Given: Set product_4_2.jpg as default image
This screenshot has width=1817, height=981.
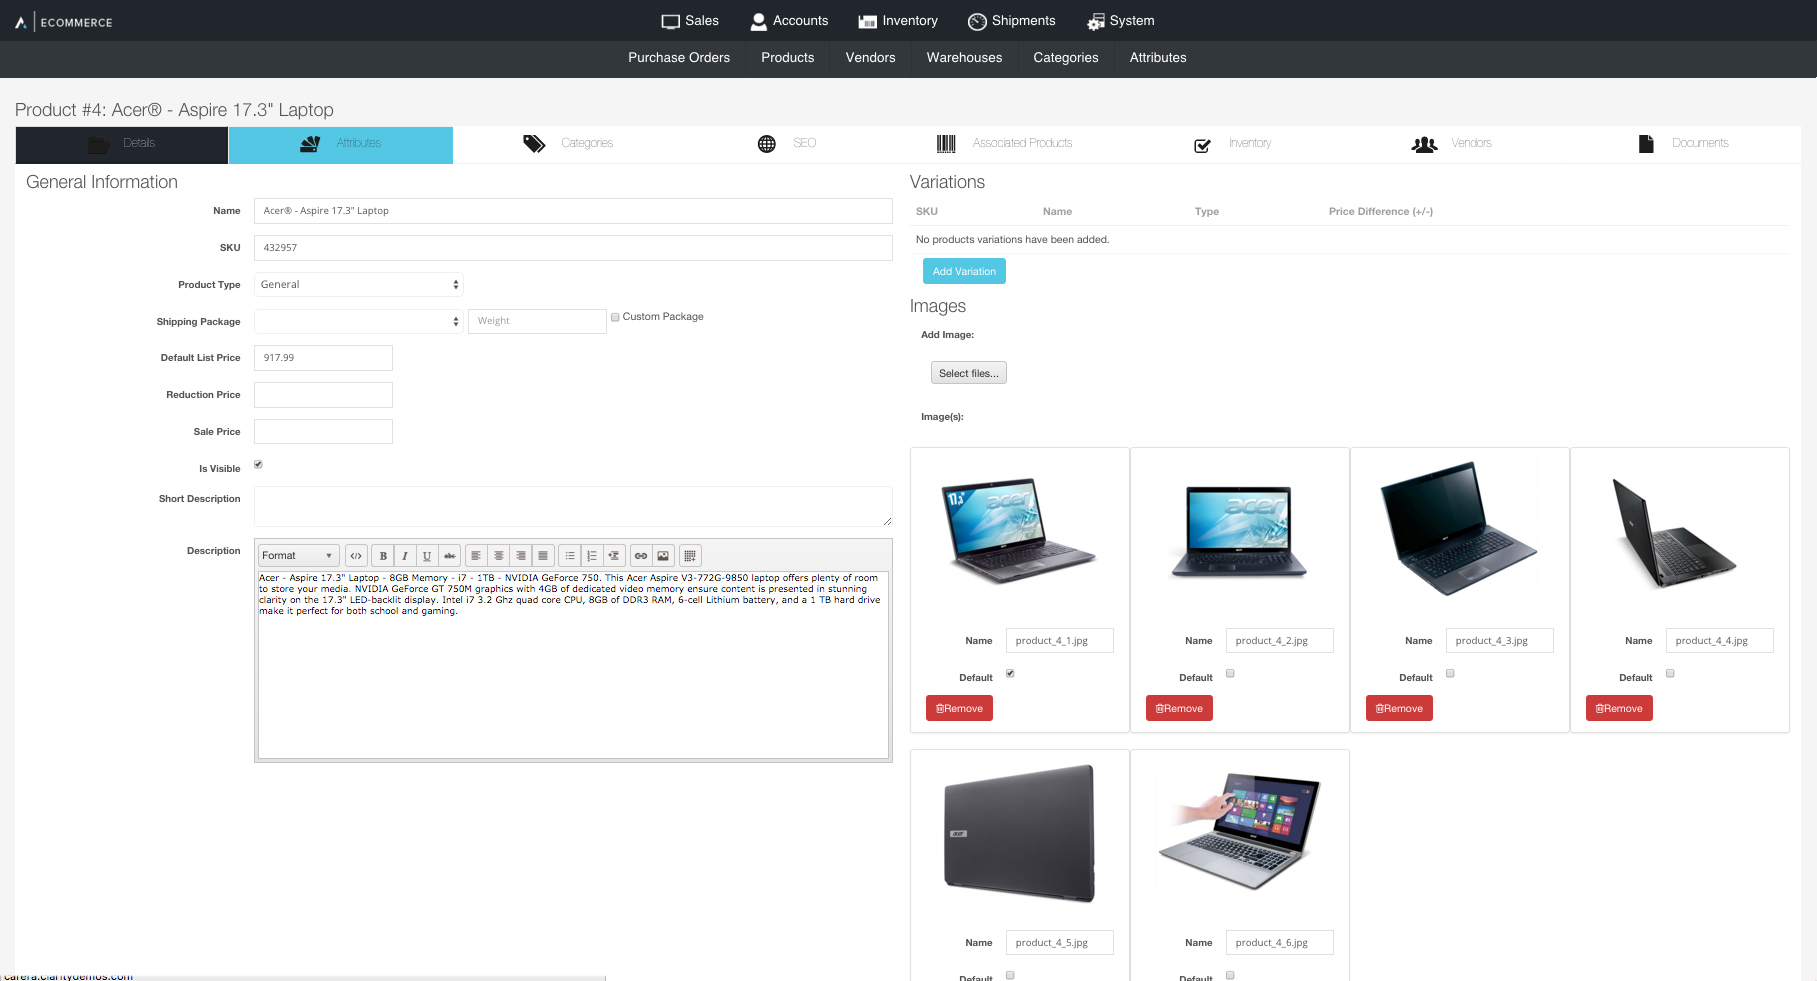Looking at the screenshot, I should pyautogui.click(x=1230, y=673).
